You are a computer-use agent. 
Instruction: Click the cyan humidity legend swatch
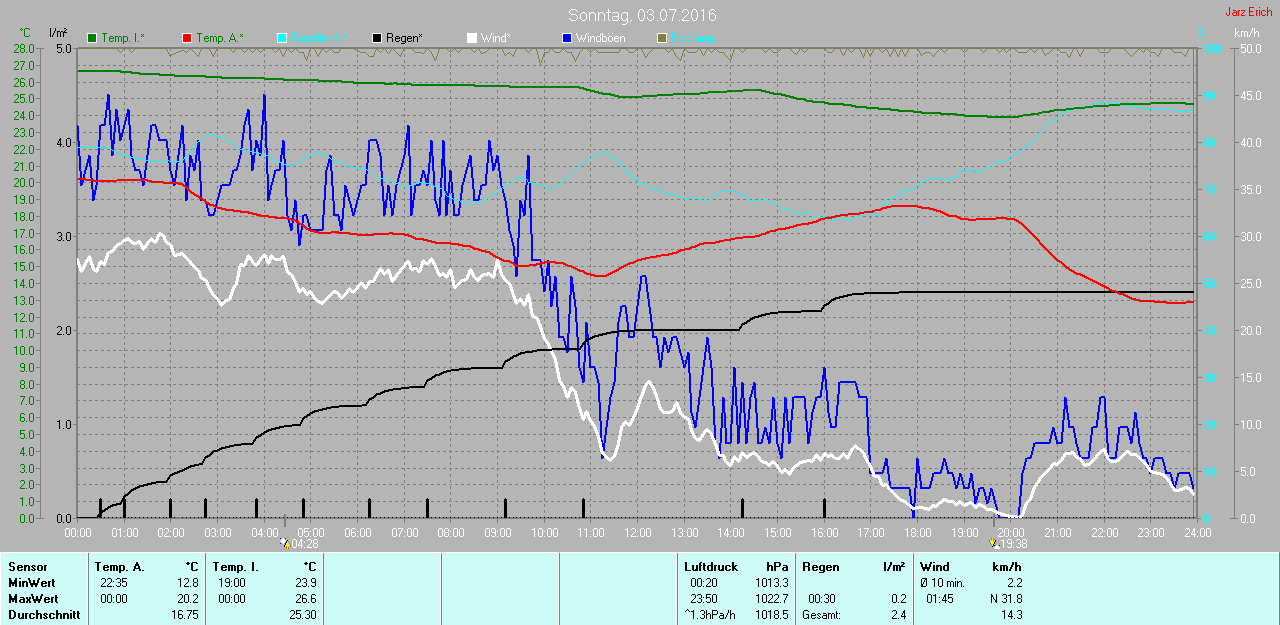(282, 38)
